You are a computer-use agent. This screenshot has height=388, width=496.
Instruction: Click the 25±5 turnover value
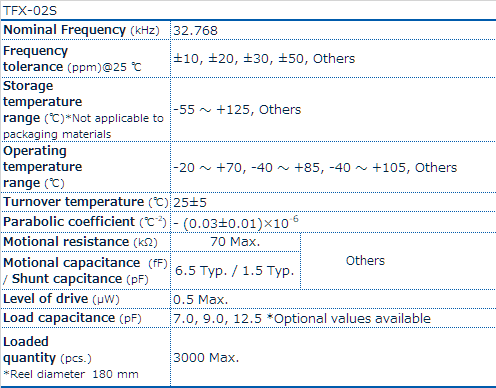coord(190,203)
